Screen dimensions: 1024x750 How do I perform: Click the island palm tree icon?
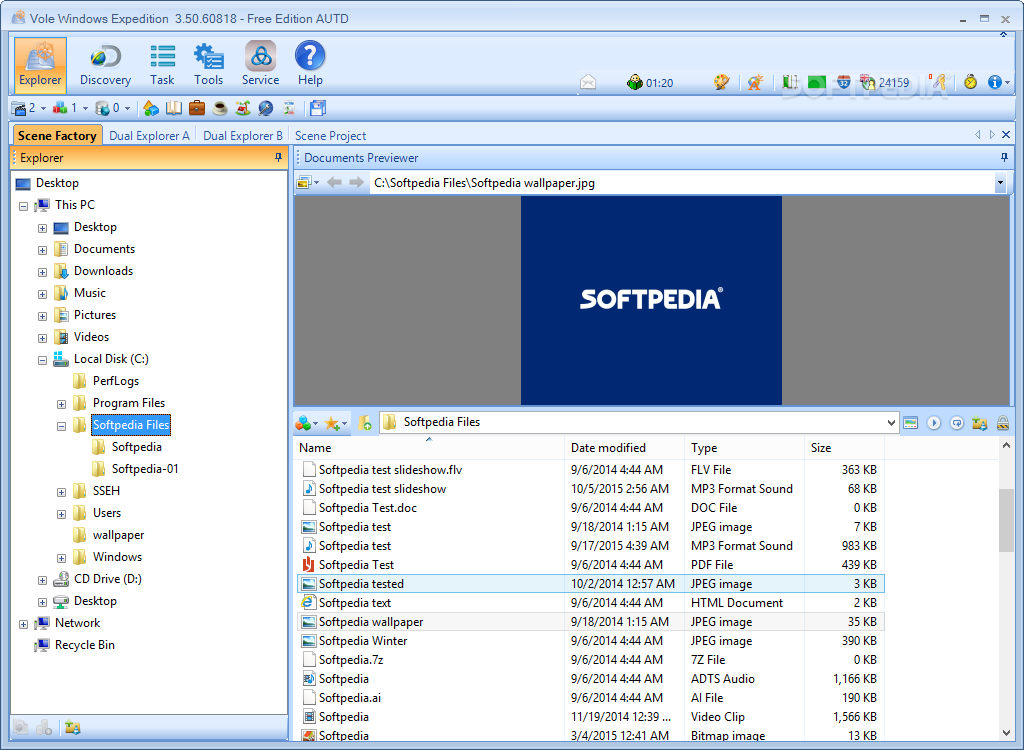click(243, 108)
